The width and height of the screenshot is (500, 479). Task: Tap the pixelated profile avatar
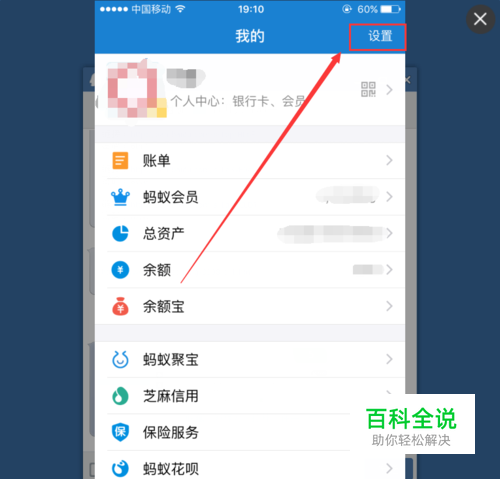pyautogui.click(x=133, y=91)
